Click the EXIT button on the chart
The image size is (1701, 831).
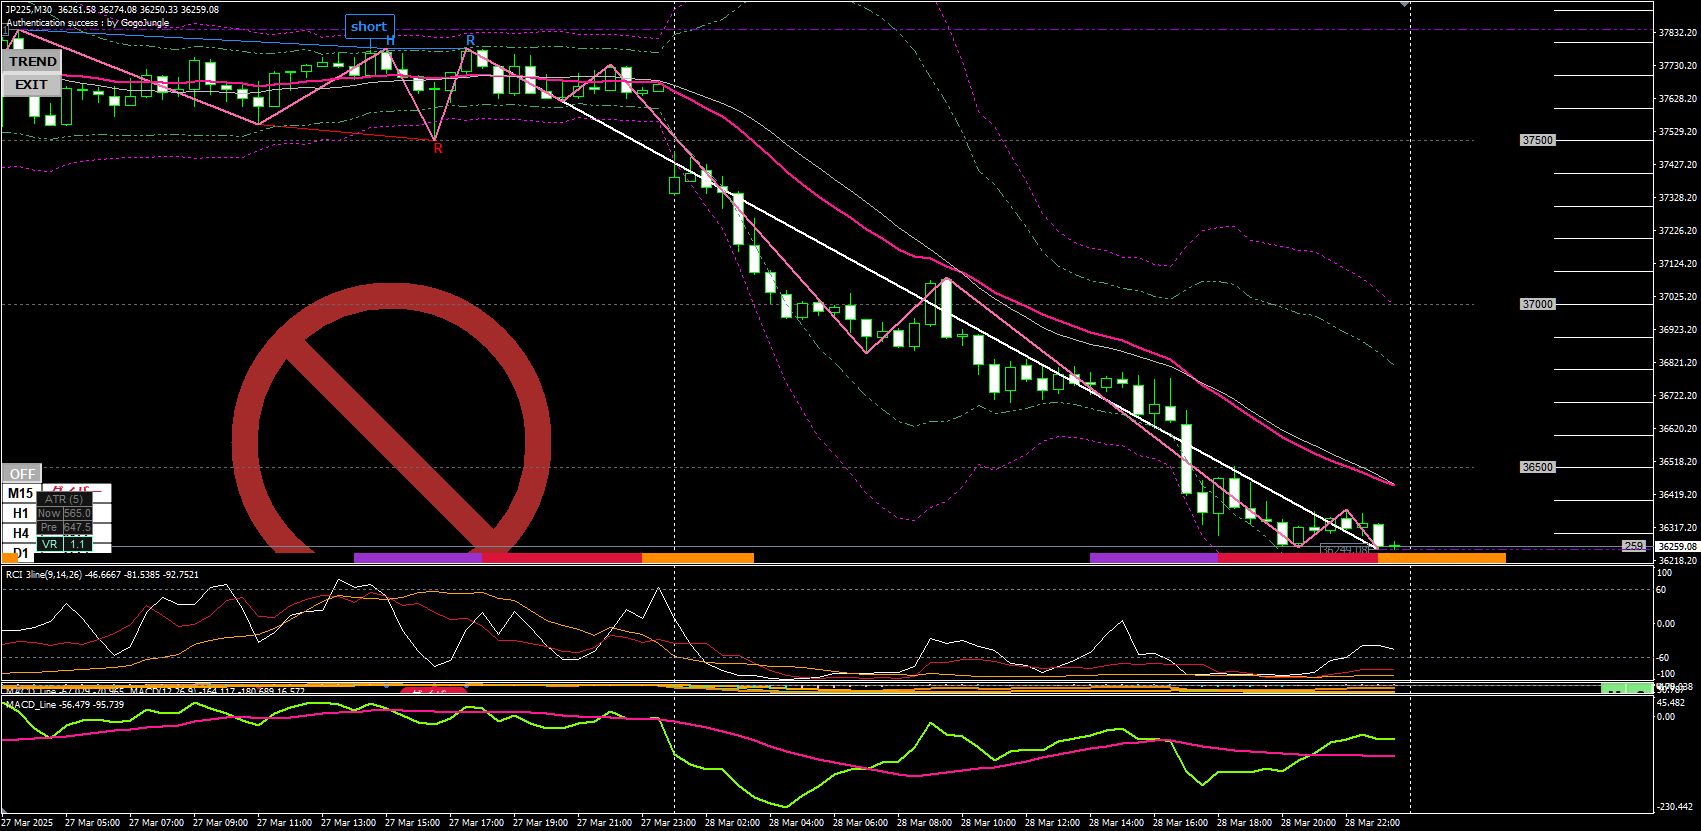[32, 85]
